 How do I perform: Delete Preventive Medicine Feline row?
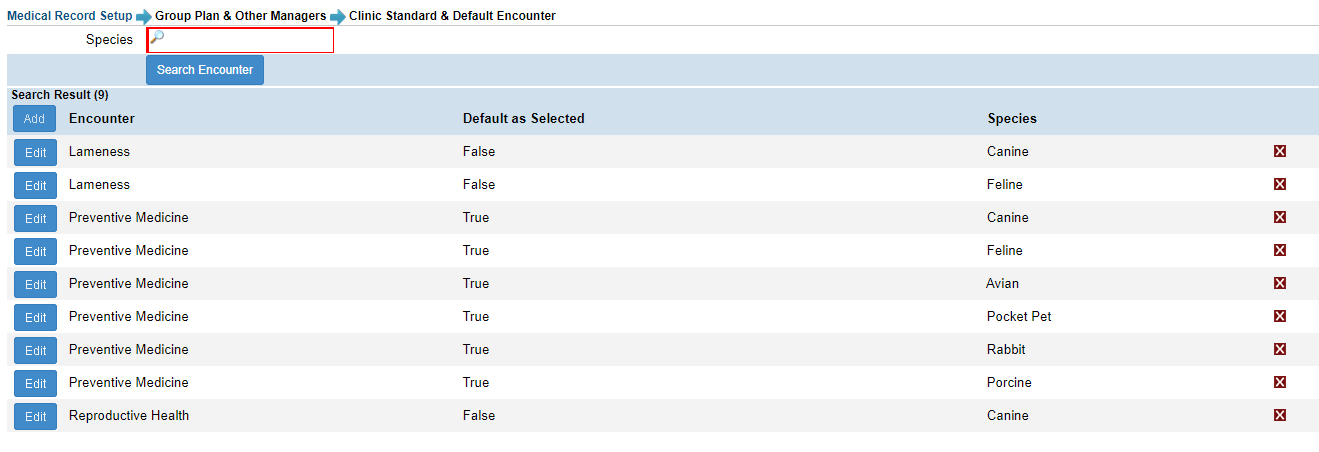point(1279,250)
